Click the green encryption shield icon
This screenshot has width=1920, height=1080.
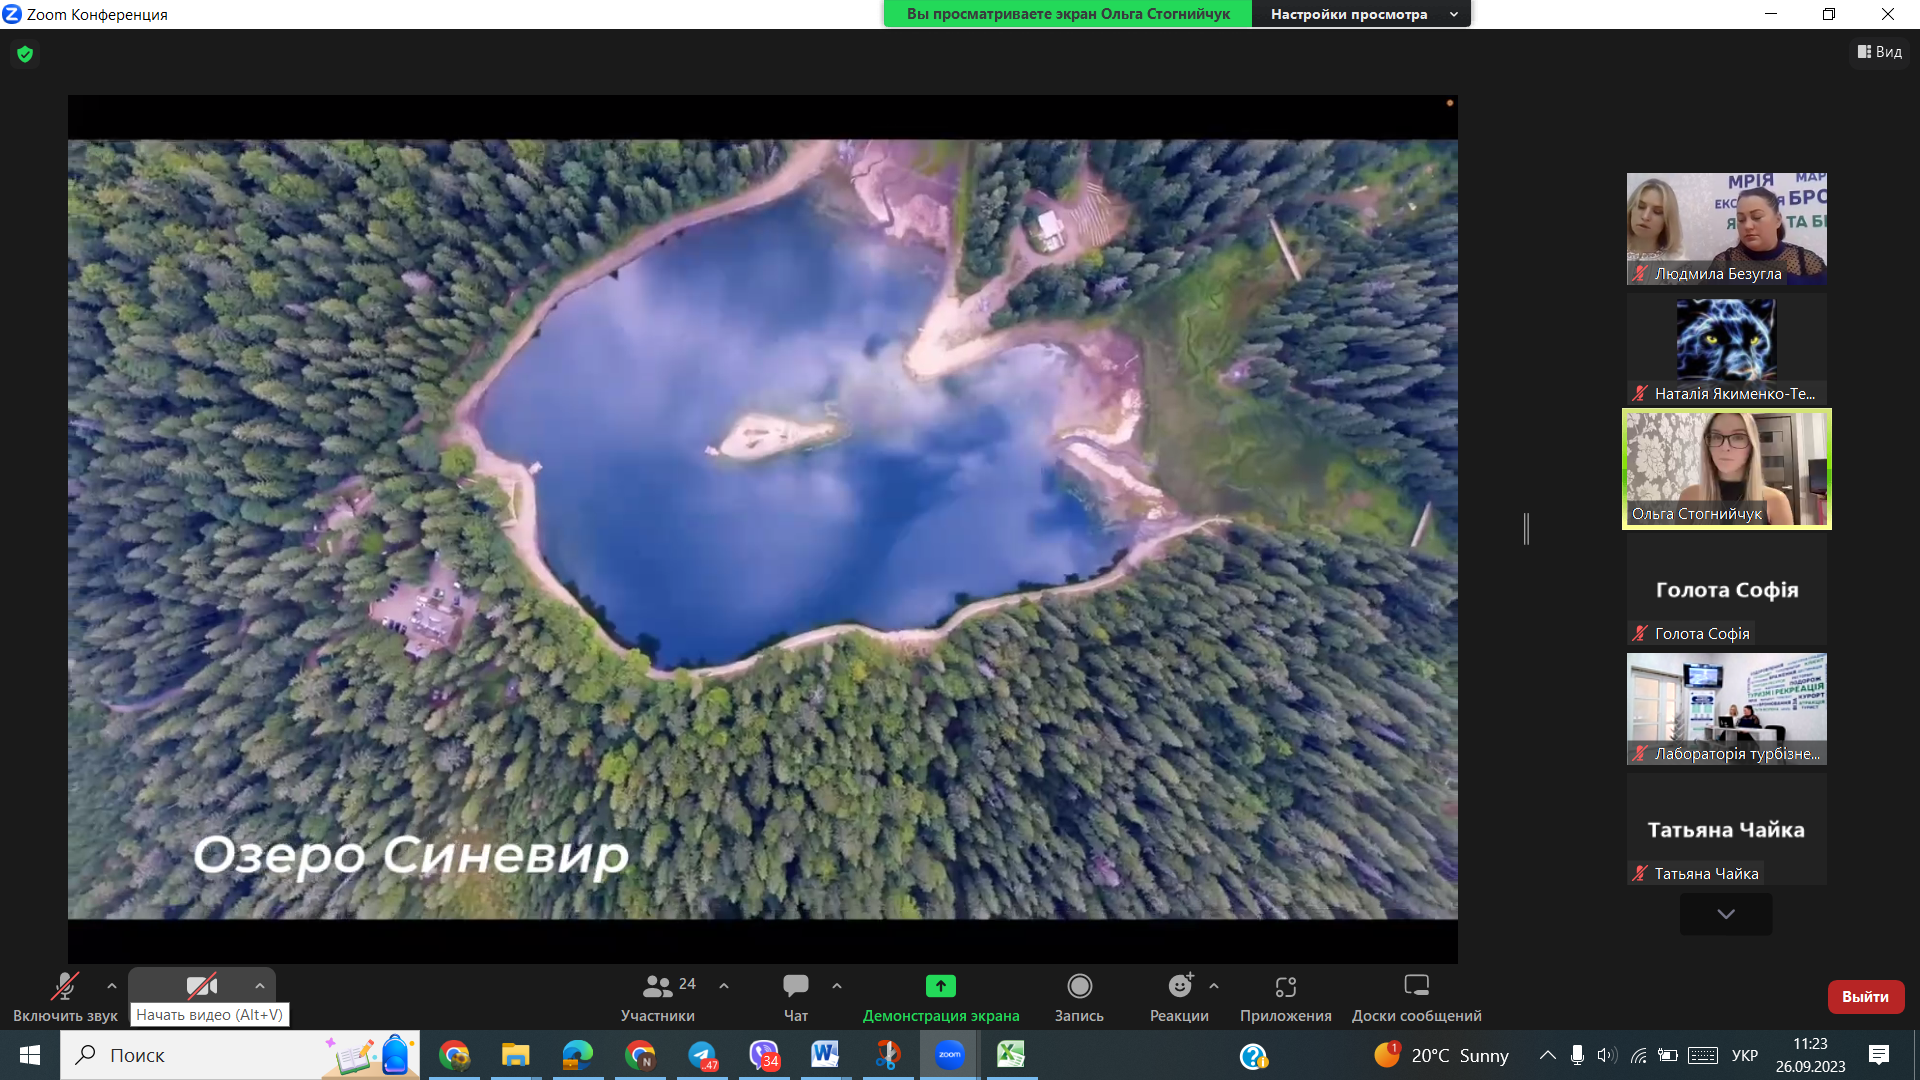(25, 54)
